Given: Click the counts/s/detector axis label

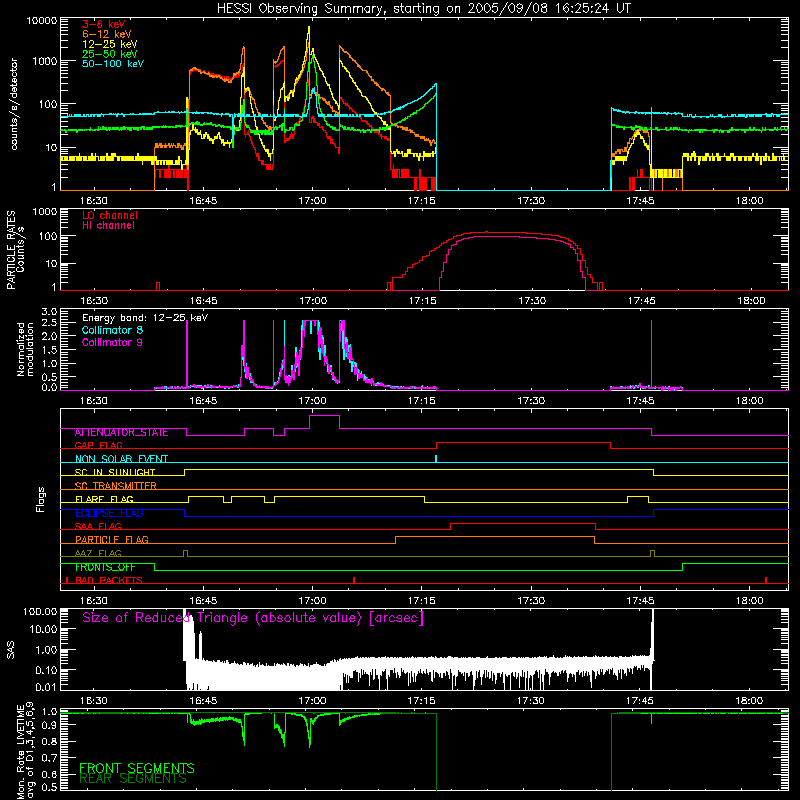Looking at the screenshot, I should pos(14,104).
